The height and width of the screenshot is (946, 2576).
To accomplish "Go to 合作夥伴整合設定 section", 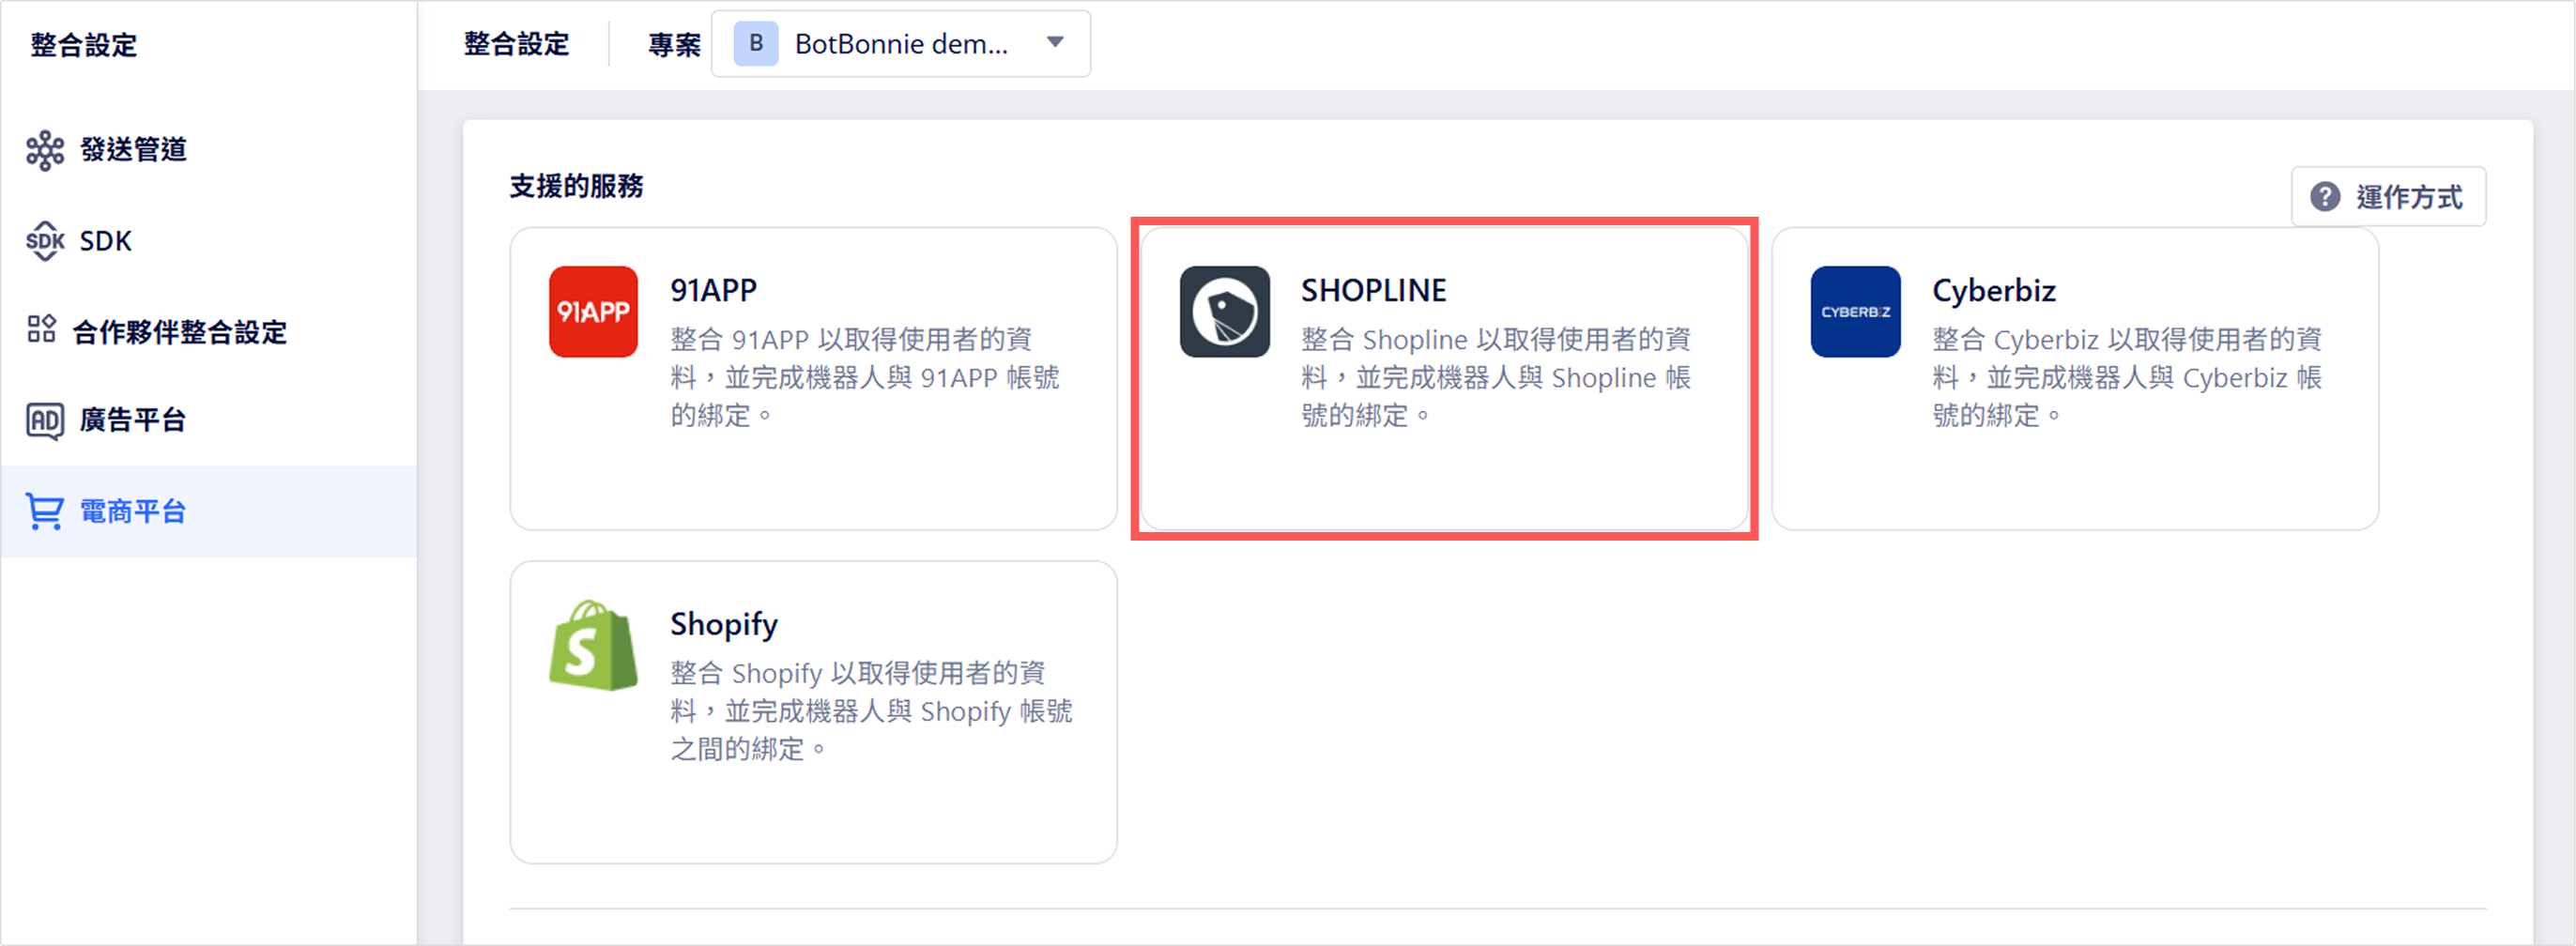I will (x=208, y=331).
